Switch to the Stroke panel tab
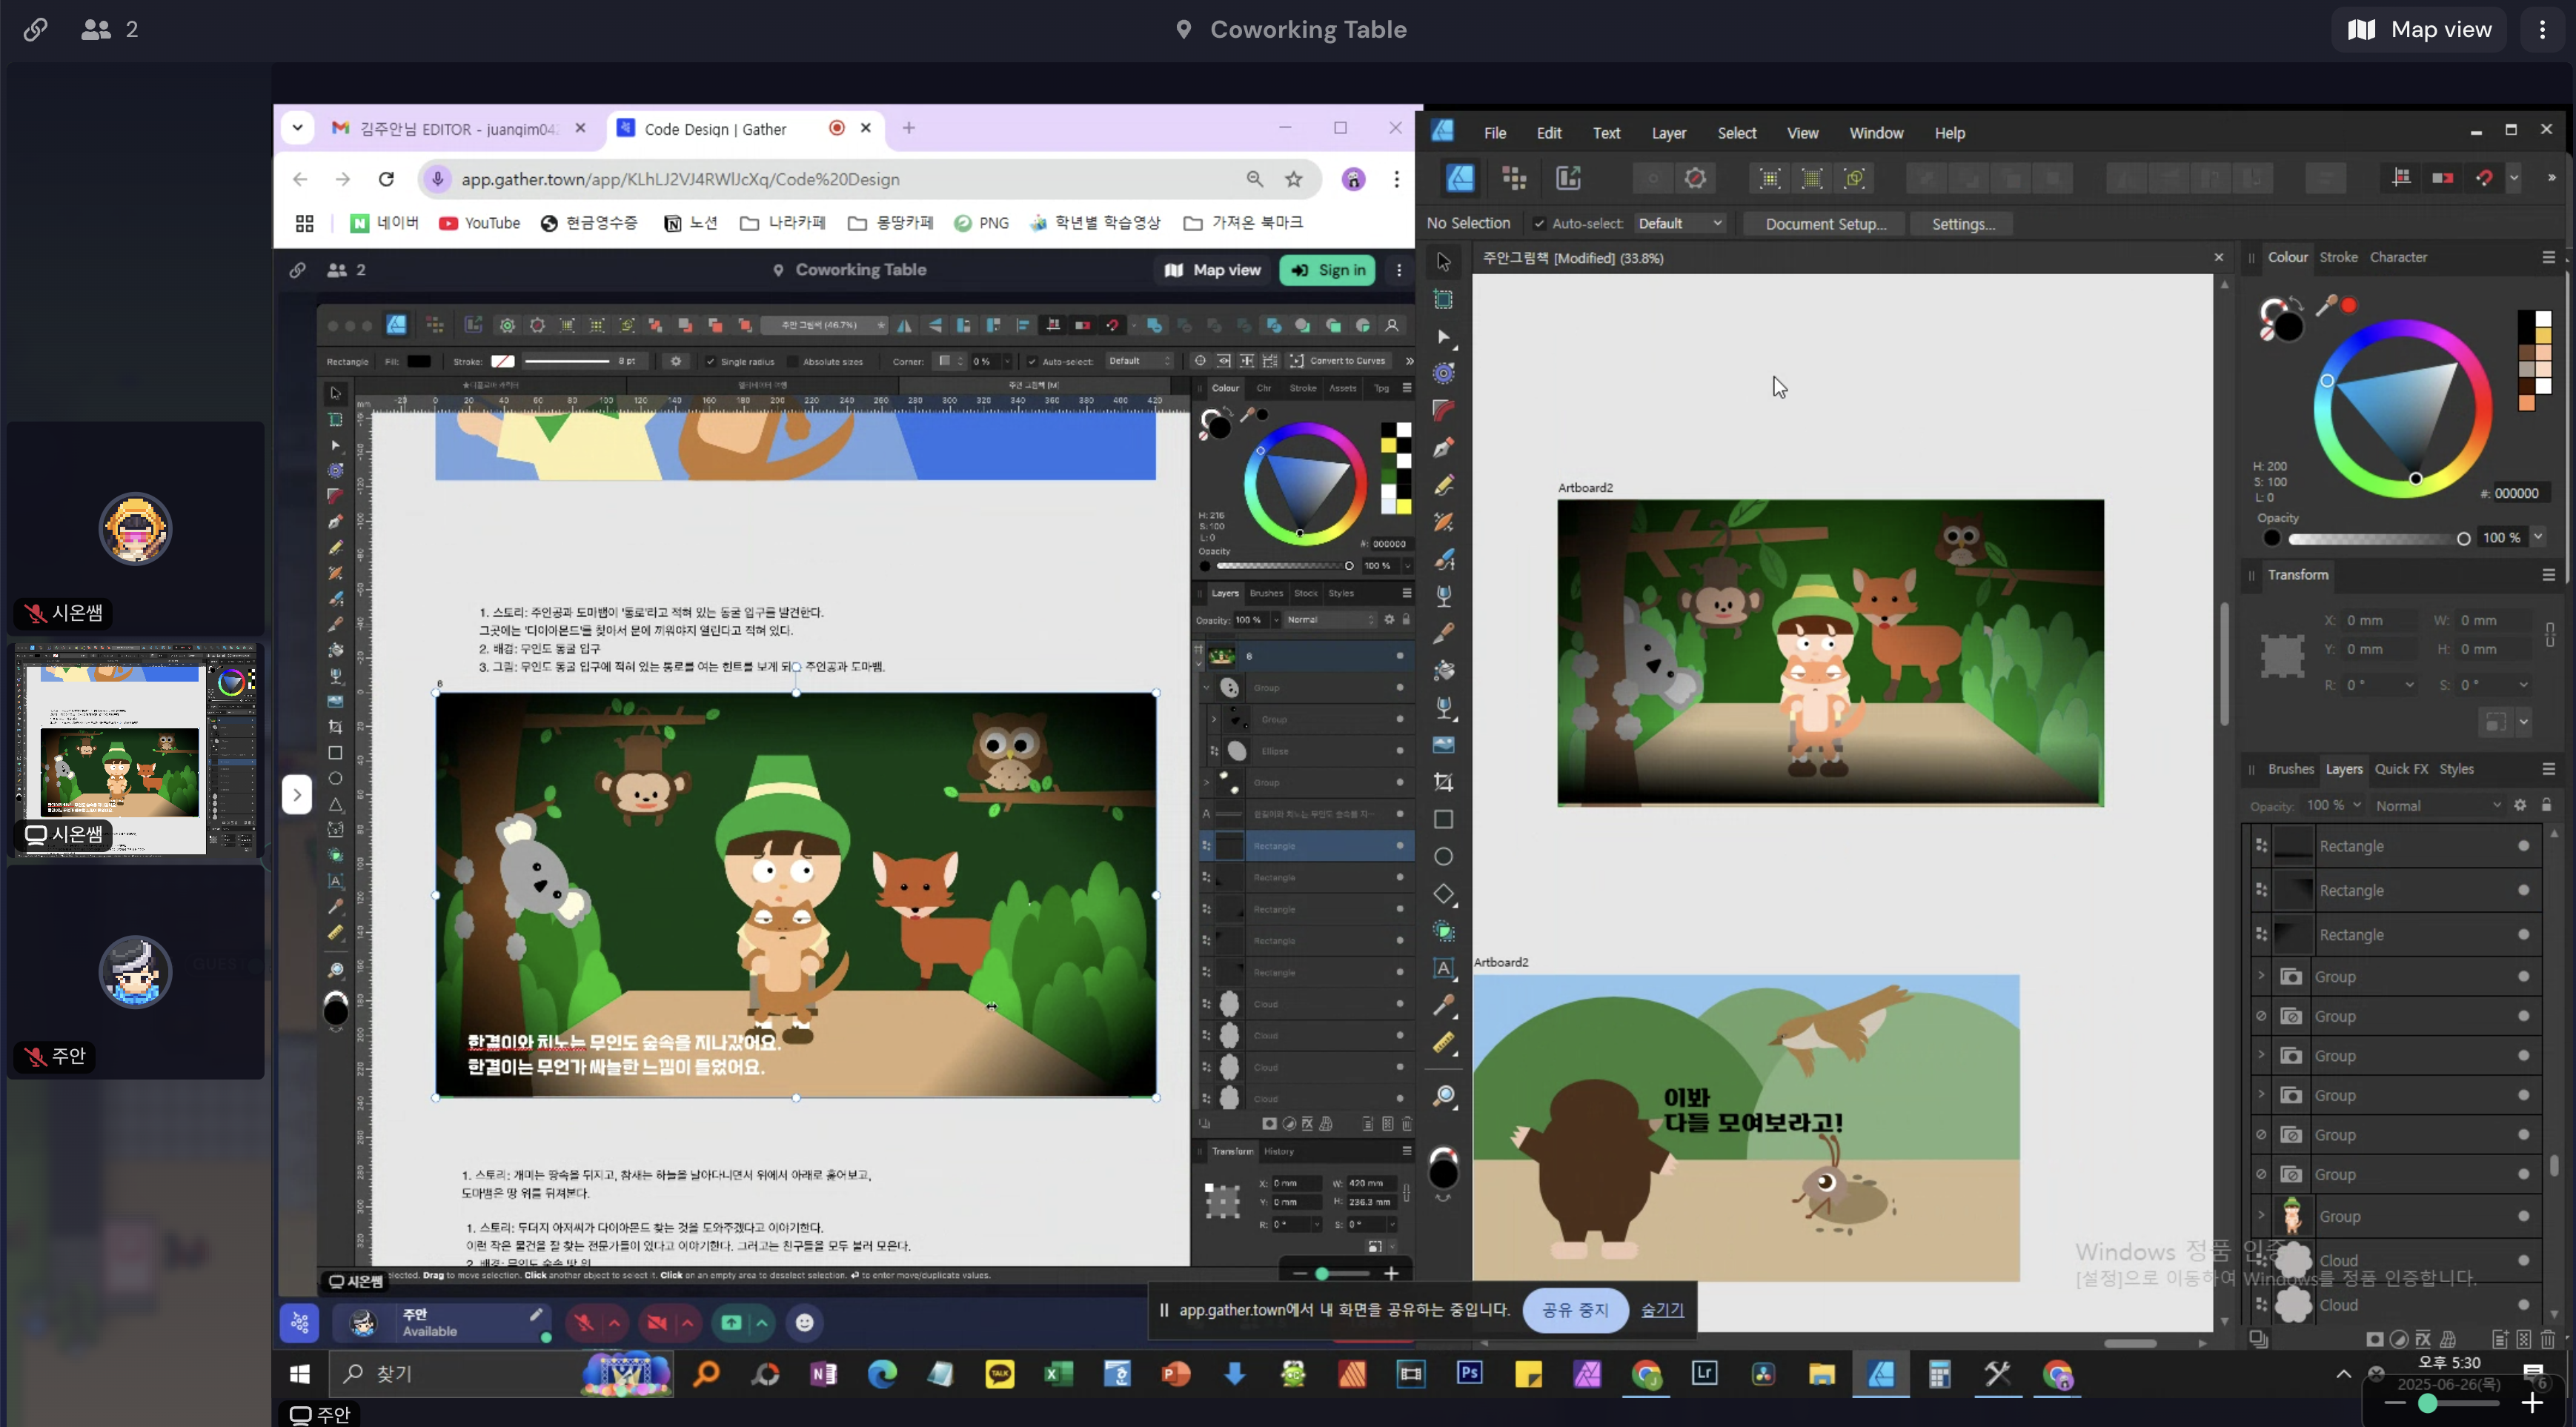 (2338, 257)
